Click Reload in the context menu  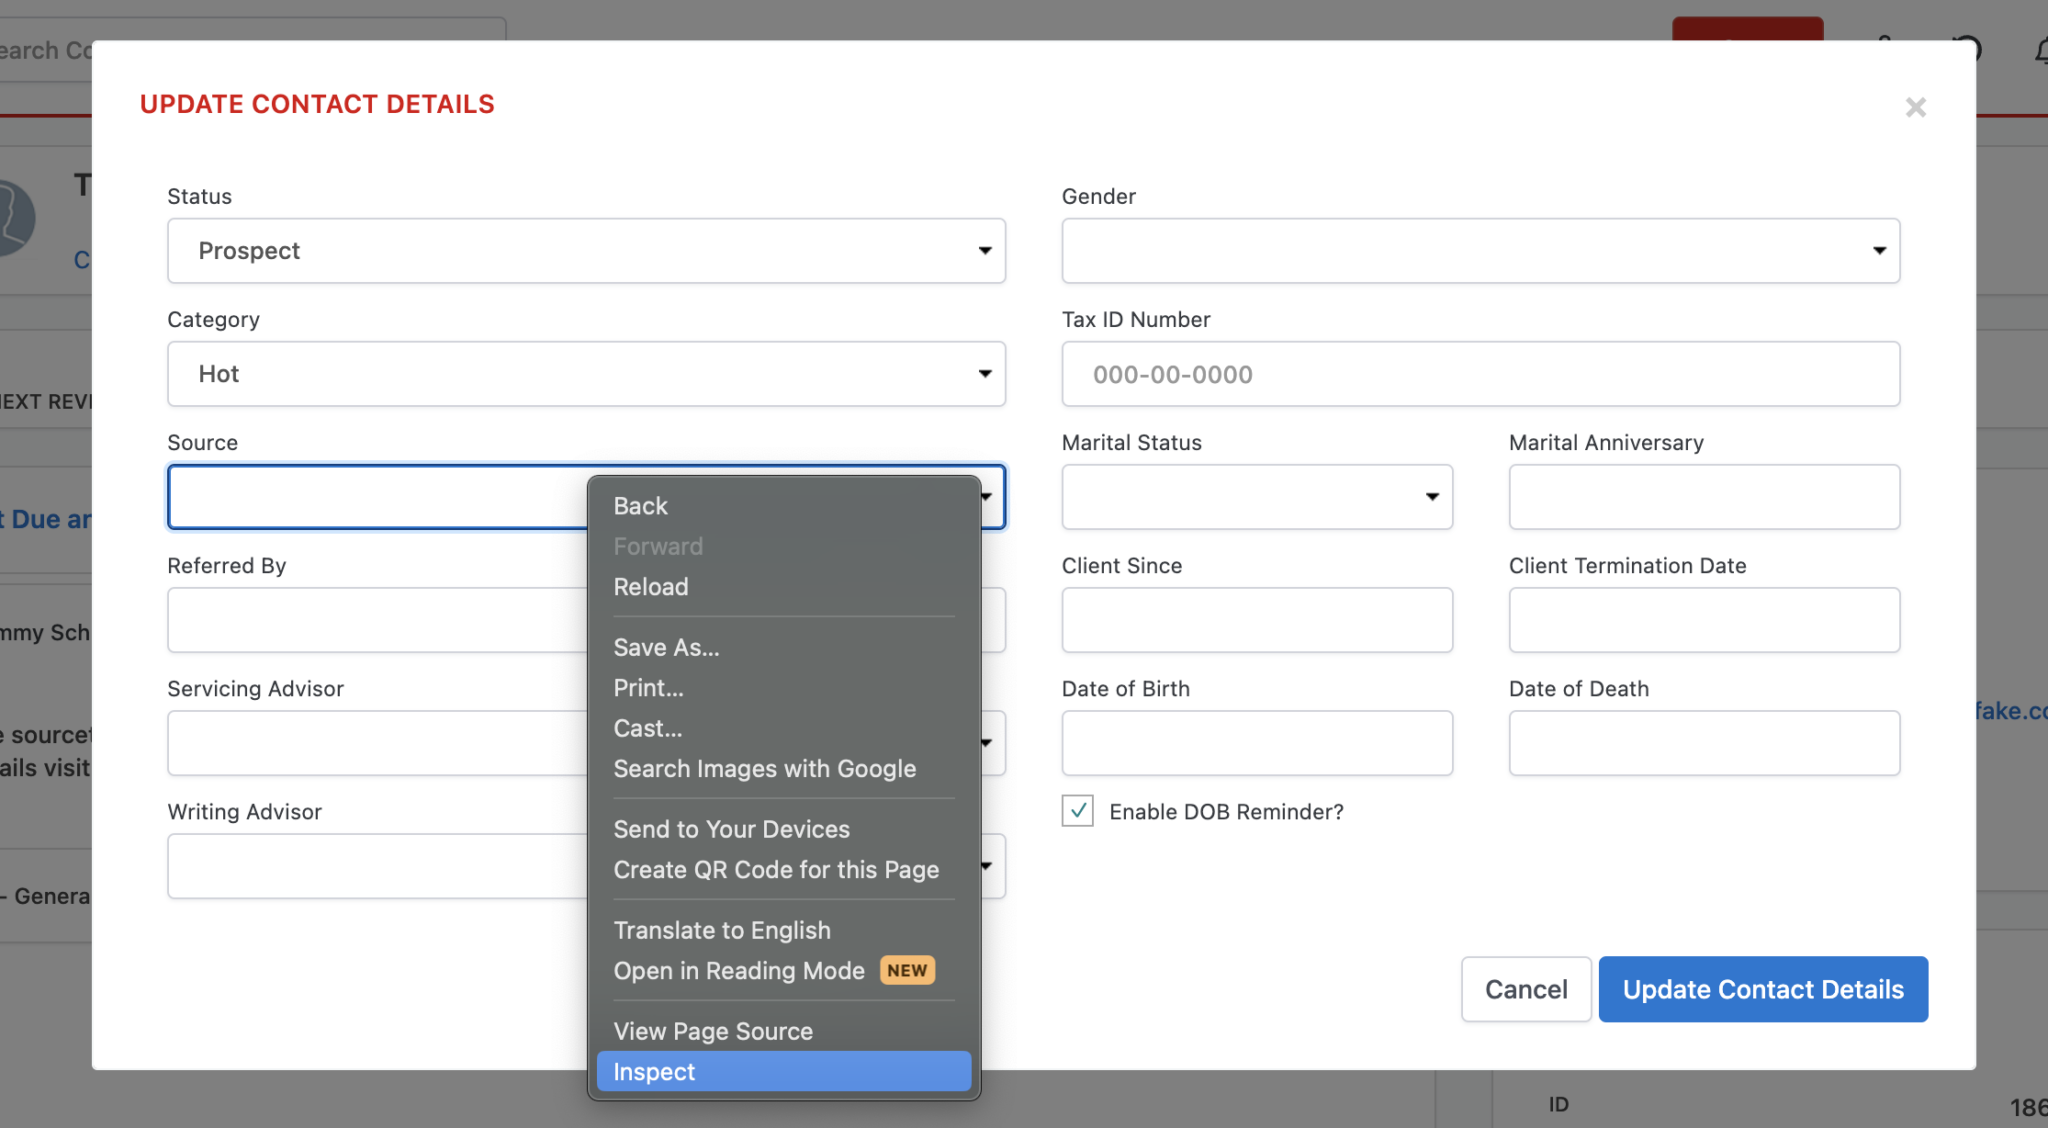coord(651,587)
